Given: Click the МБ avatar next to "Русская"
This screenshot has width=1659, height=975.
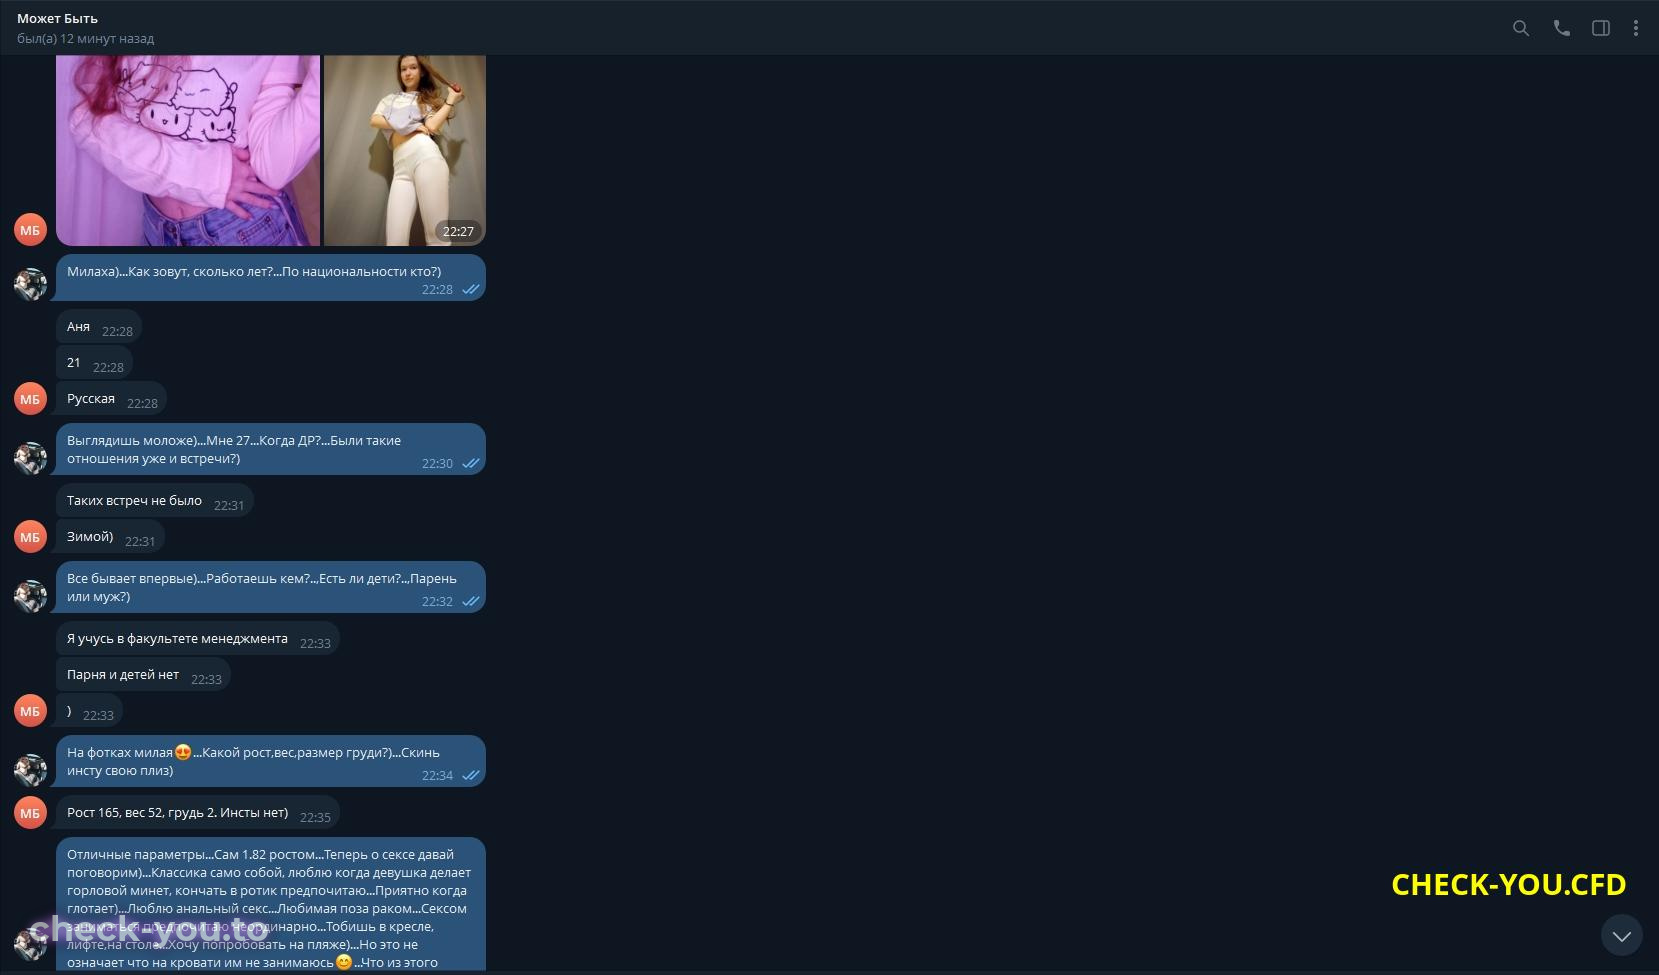Looking at the screenshot, I should click(x=30, y=399).
